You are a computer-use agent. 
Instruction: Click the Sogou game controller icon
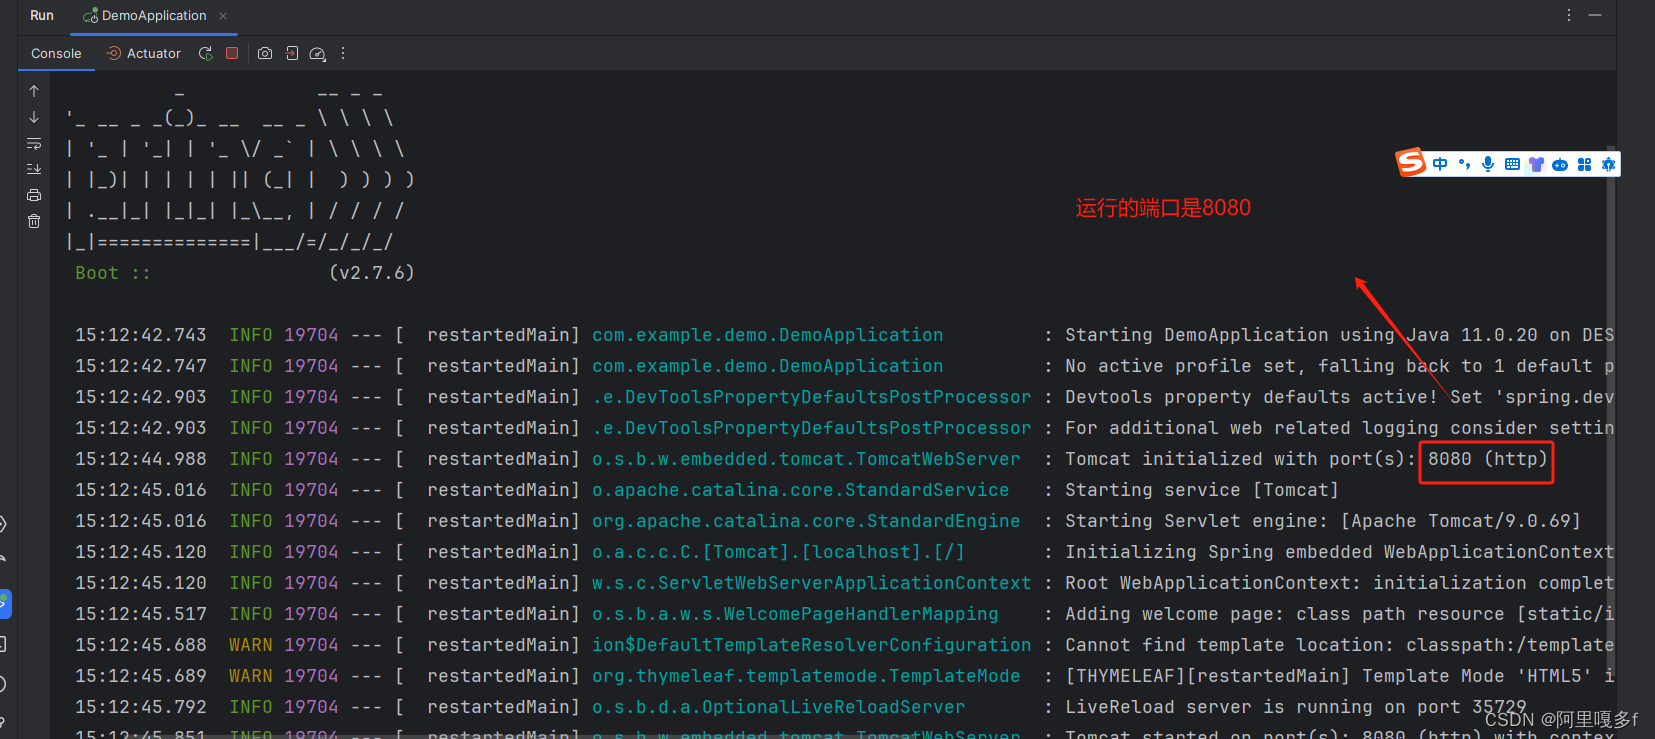tap(1560, 165)
